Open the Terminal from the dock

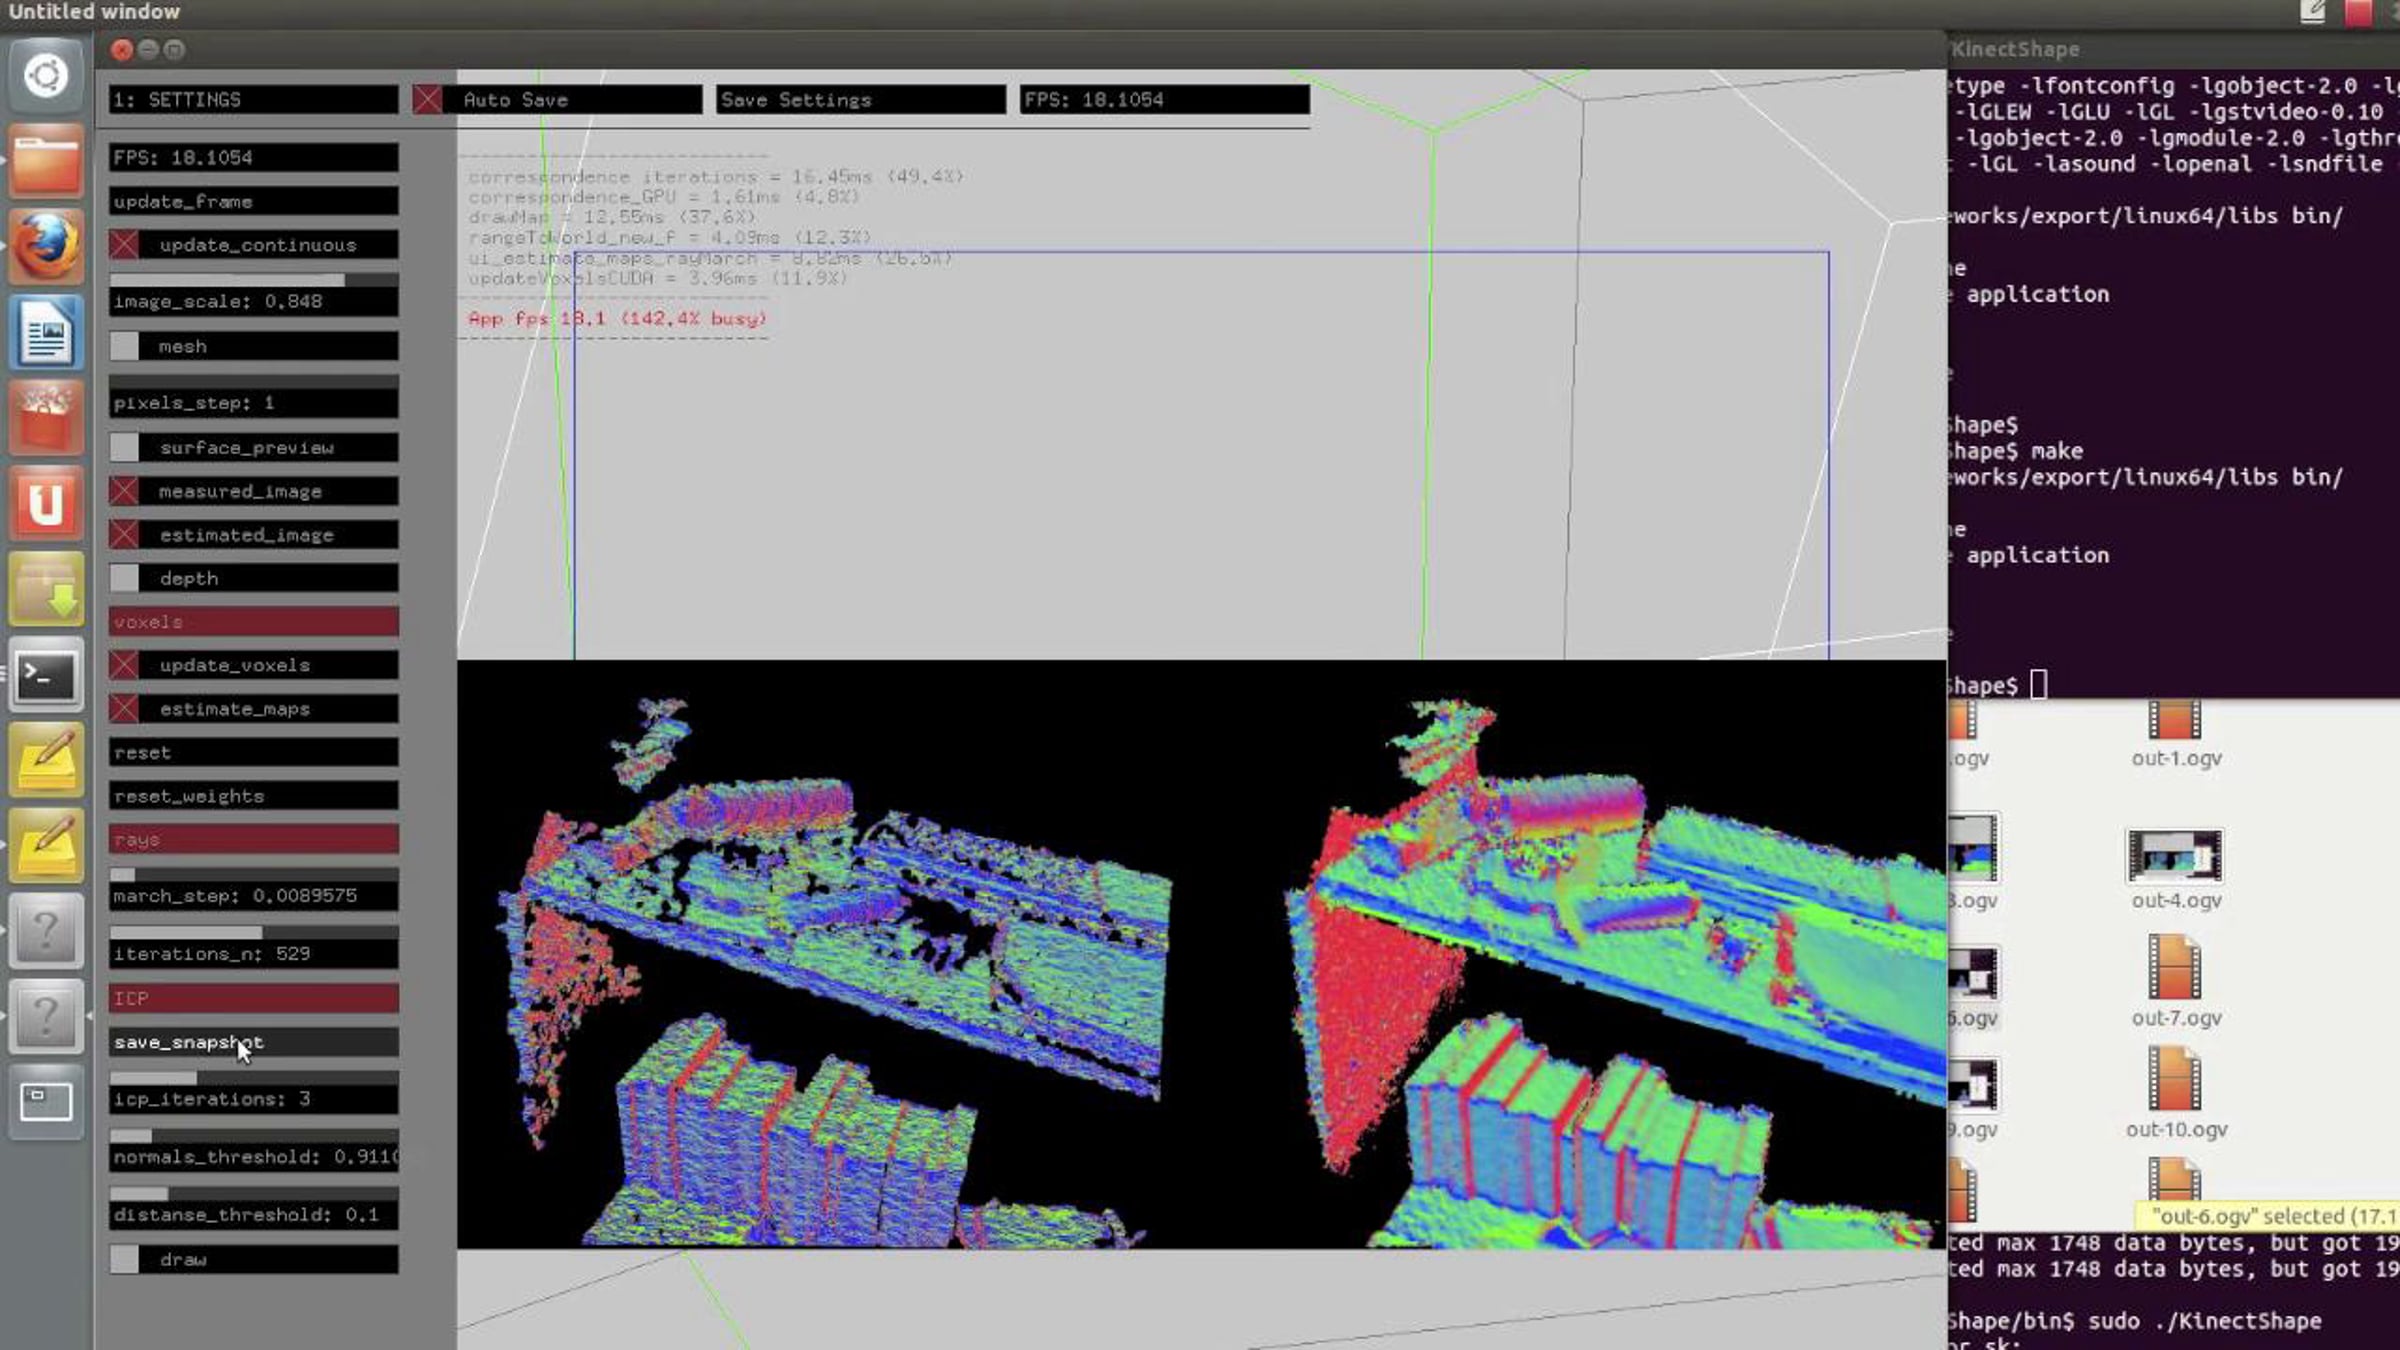46,675
